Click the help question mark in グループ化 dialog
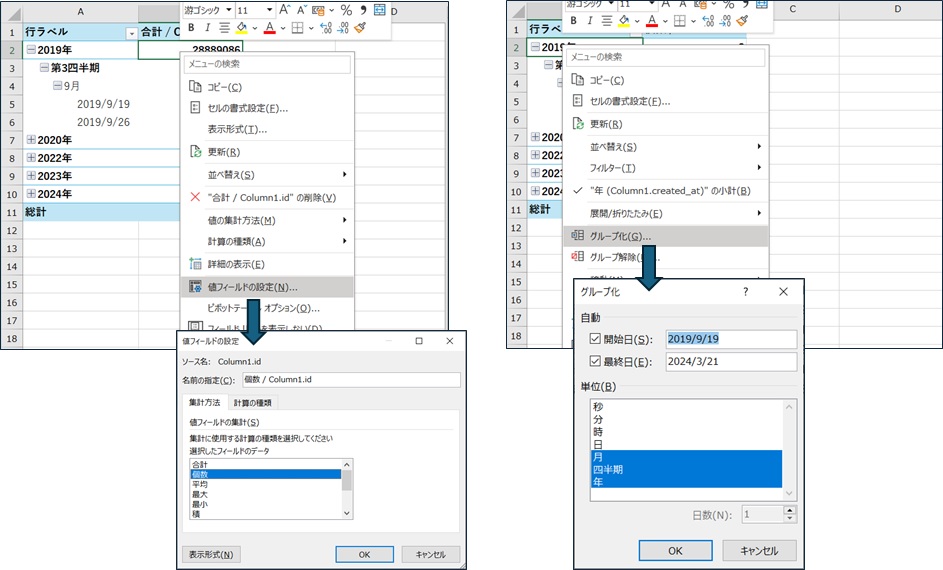This screenshot has width=943, height=570. coord(745,291)
